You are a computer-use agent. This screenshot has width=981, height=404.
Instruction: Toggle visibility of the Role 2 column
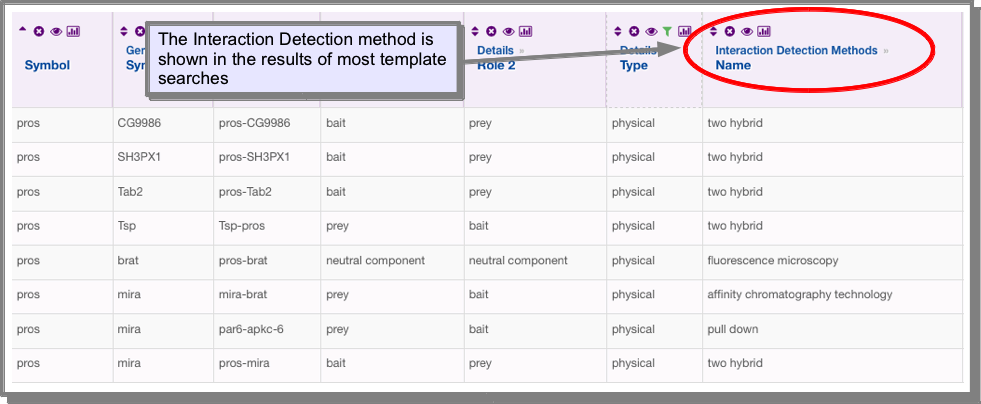[x=508, y=31]
